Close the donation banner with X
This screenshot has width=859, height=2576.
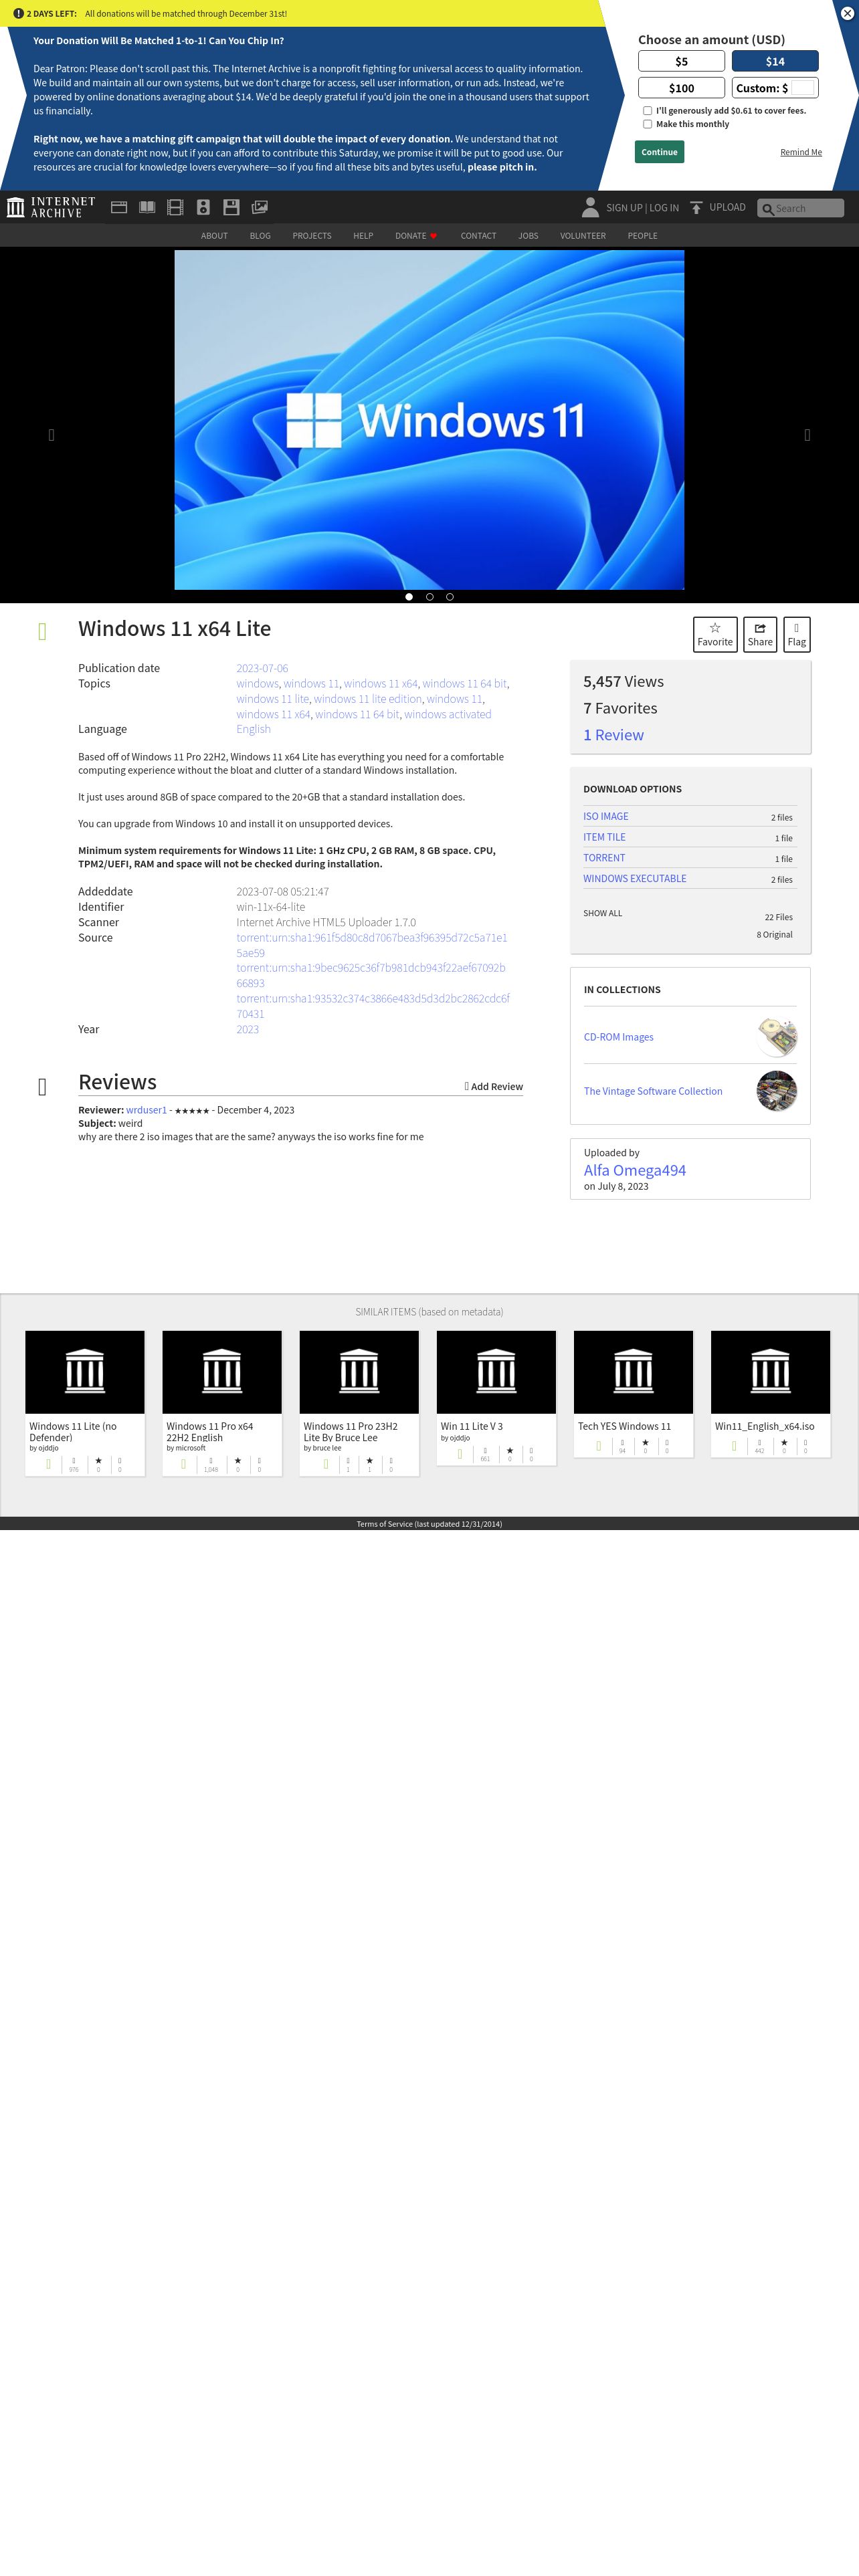[x=847, y=13]
